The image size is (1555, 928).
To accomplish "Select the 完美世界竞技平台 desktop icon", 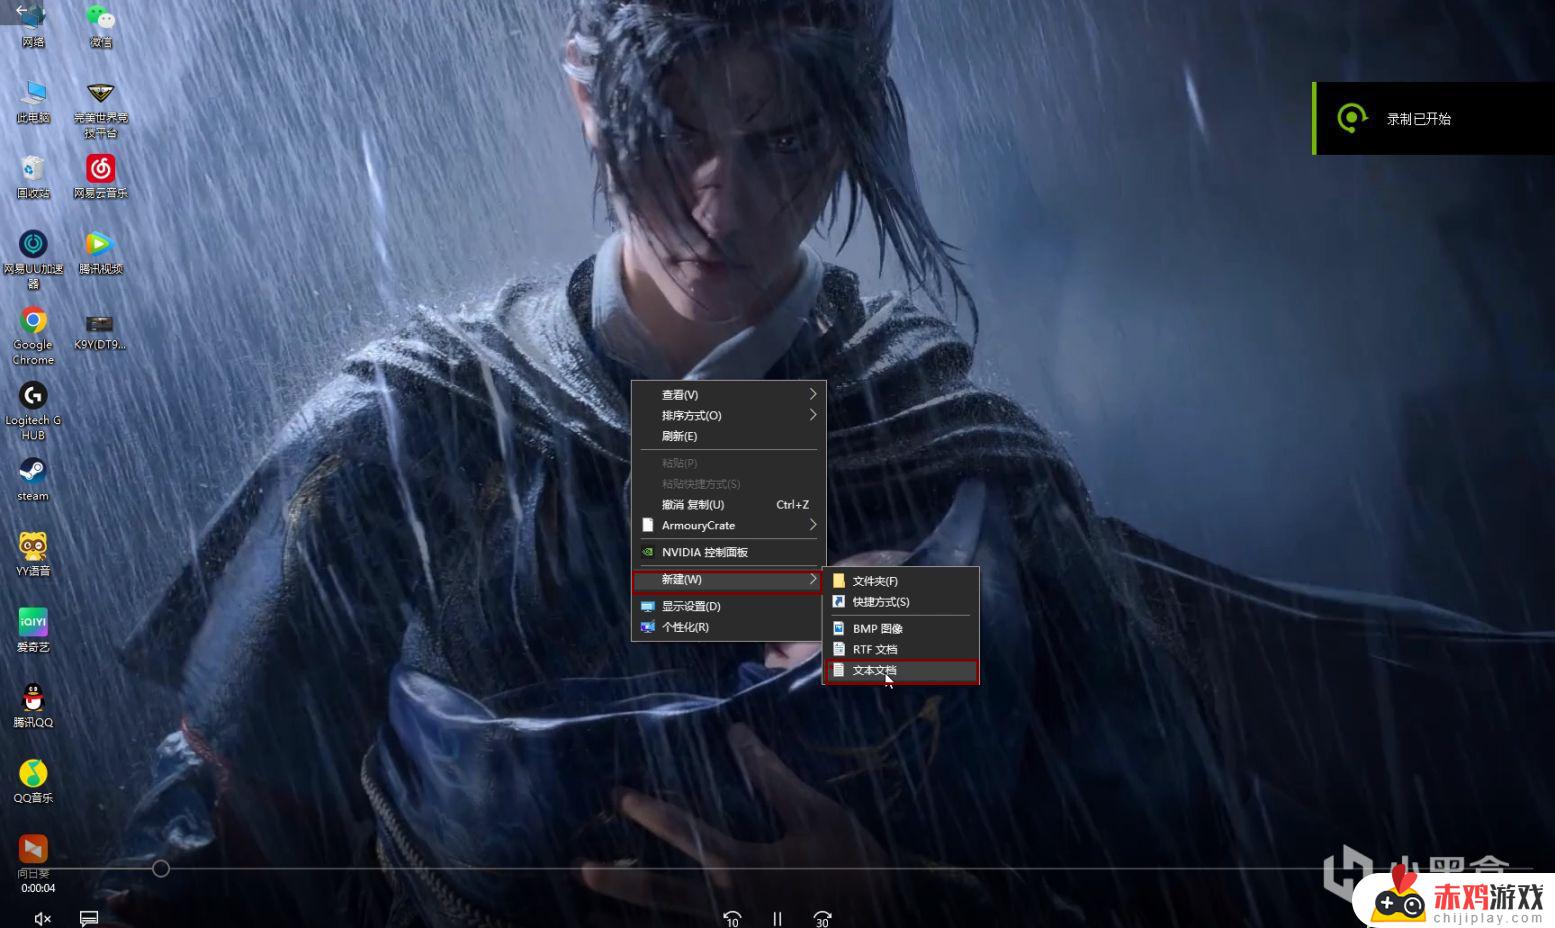I will point(100,109).
